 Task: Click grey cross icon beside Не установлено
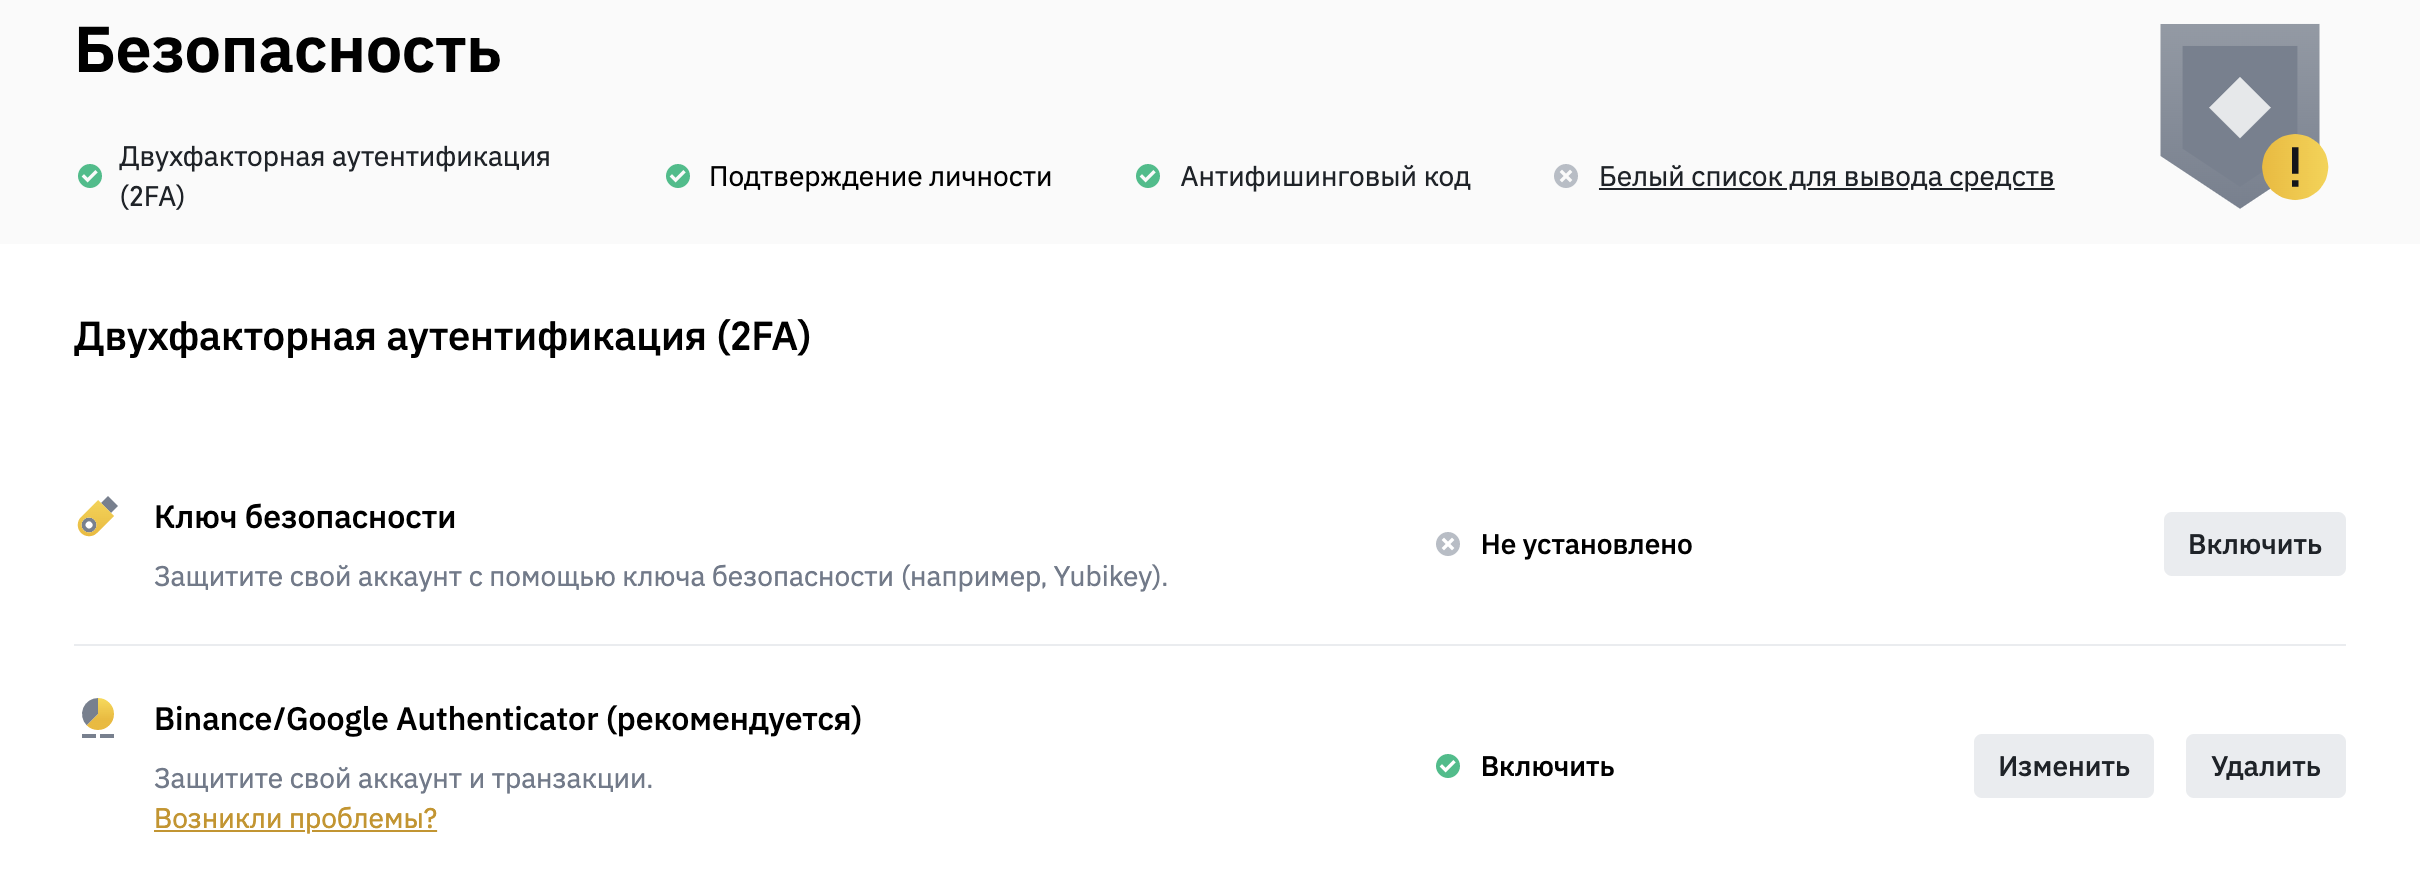click(x=1448, y=544)
